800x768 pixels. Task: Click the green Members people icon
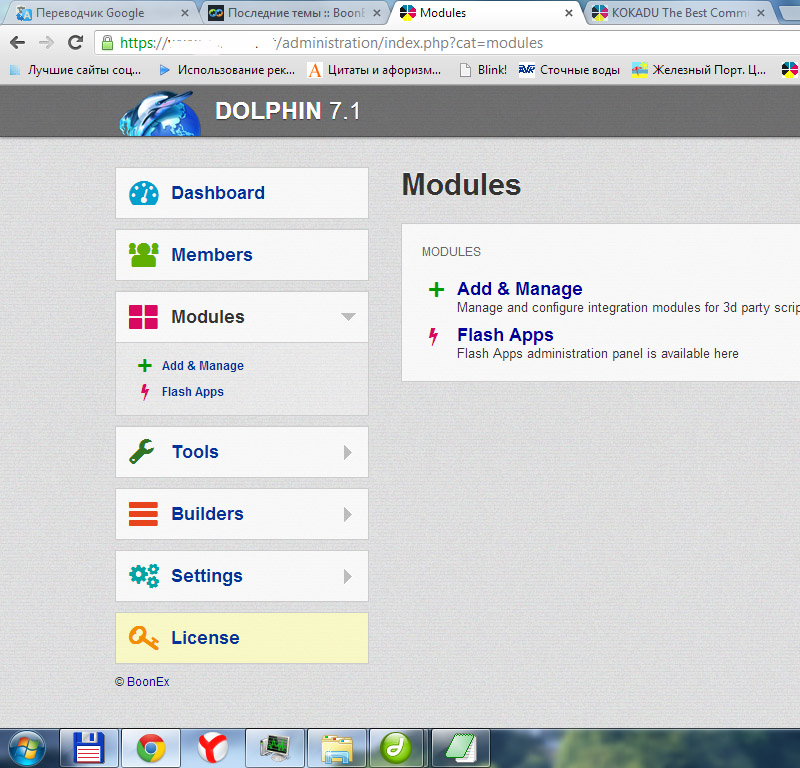point(144,255)
